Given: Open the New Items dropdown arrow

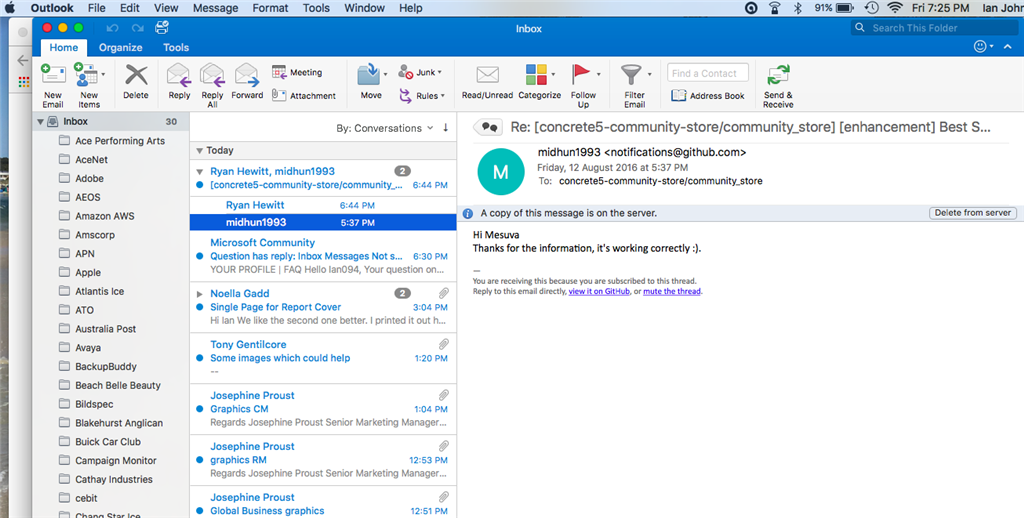Looking at the screenshot, I should 103,74.
